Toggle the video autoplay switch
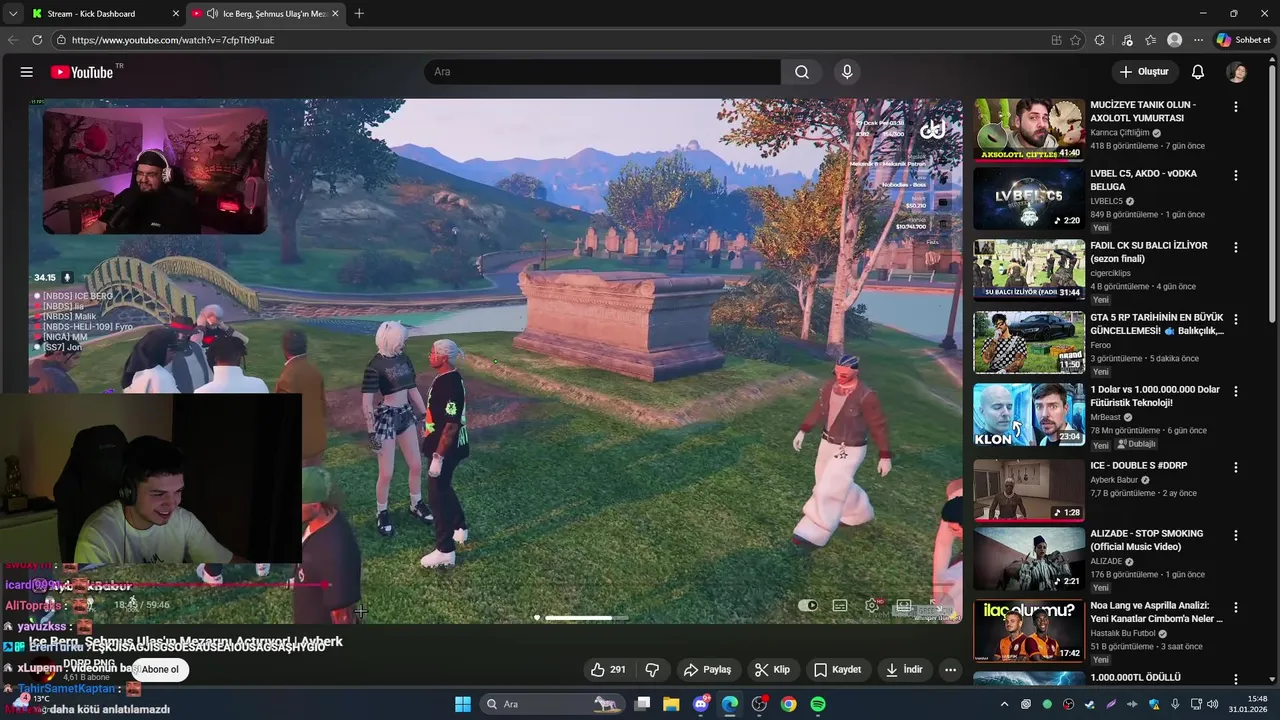This screenshot has width=1280, height=720. click(x=808, y=605)
